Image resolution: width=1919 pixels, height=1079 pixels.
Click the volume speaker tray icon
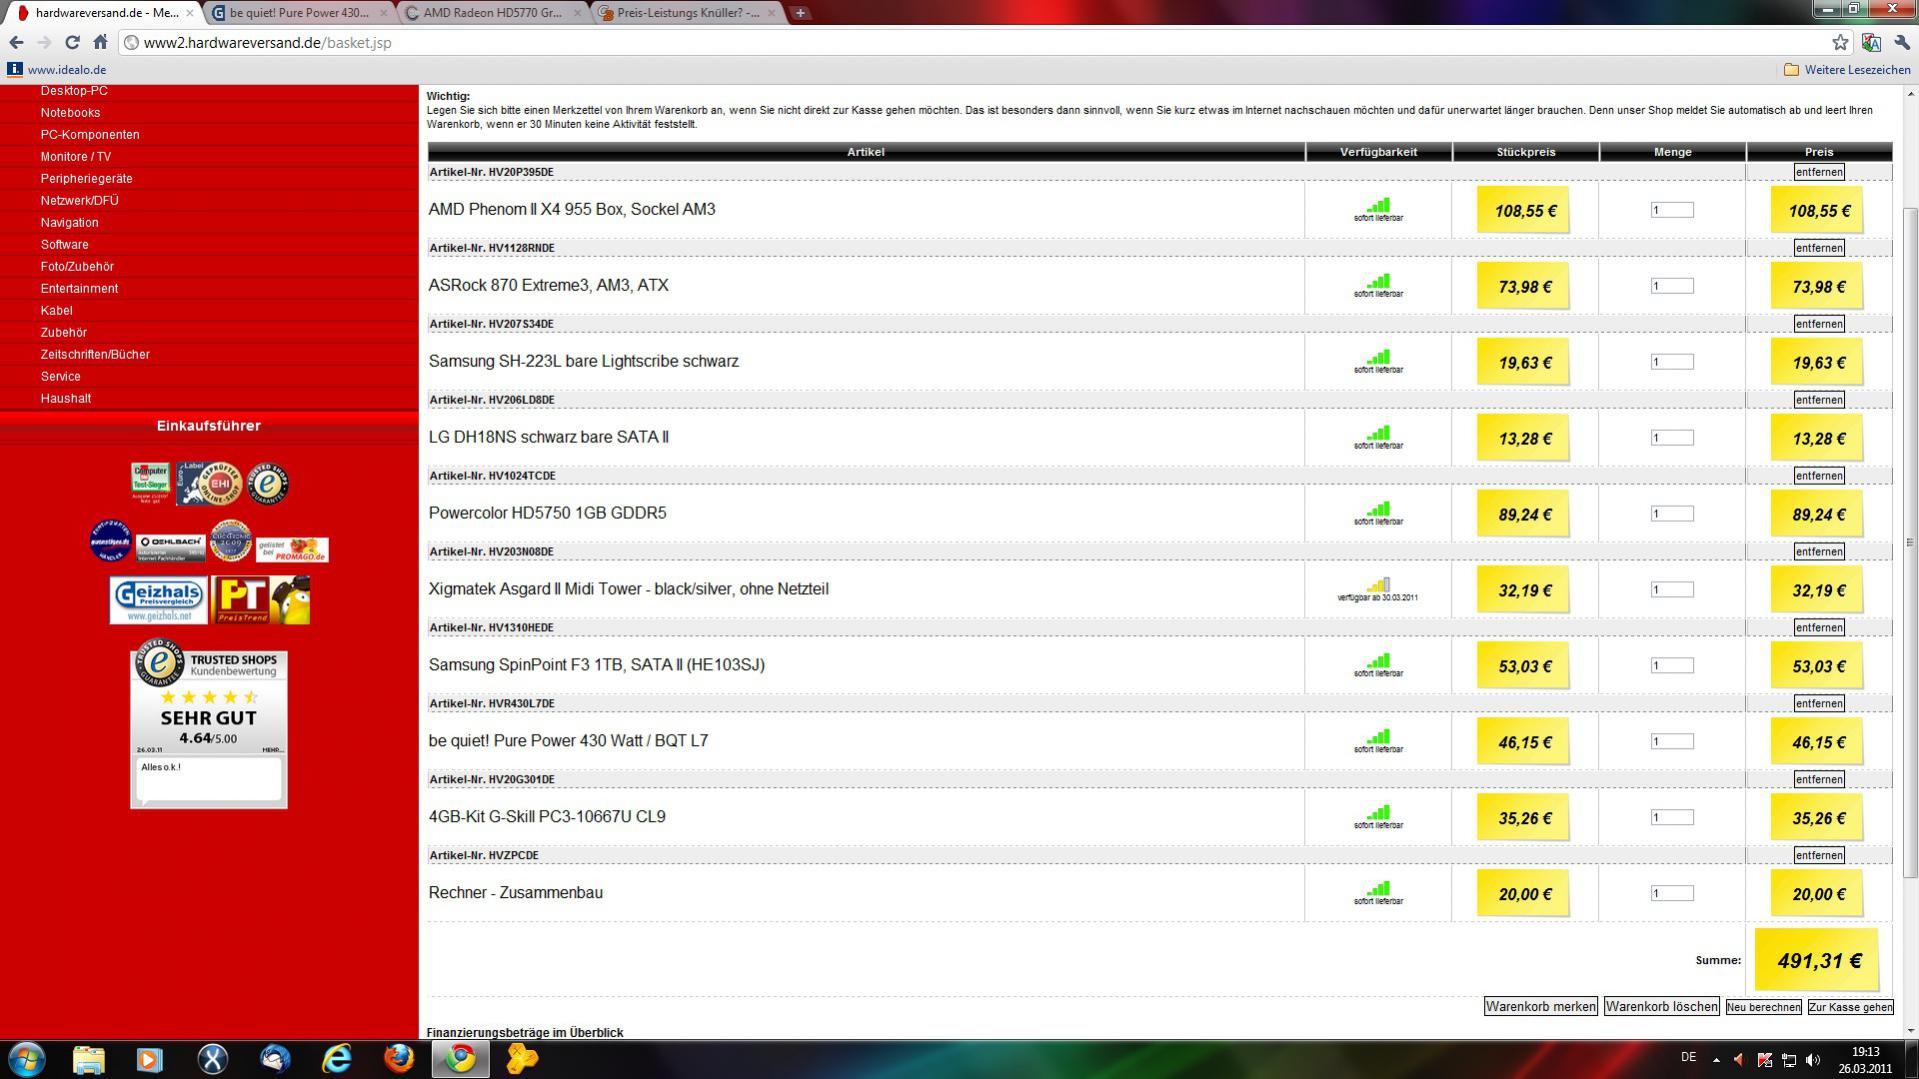1813,1060
